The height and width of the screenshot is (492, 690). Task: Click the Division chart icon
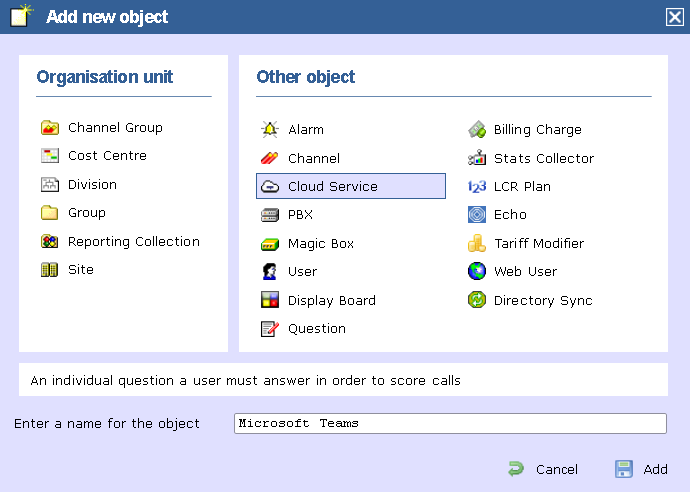click(x=50, y=184)
